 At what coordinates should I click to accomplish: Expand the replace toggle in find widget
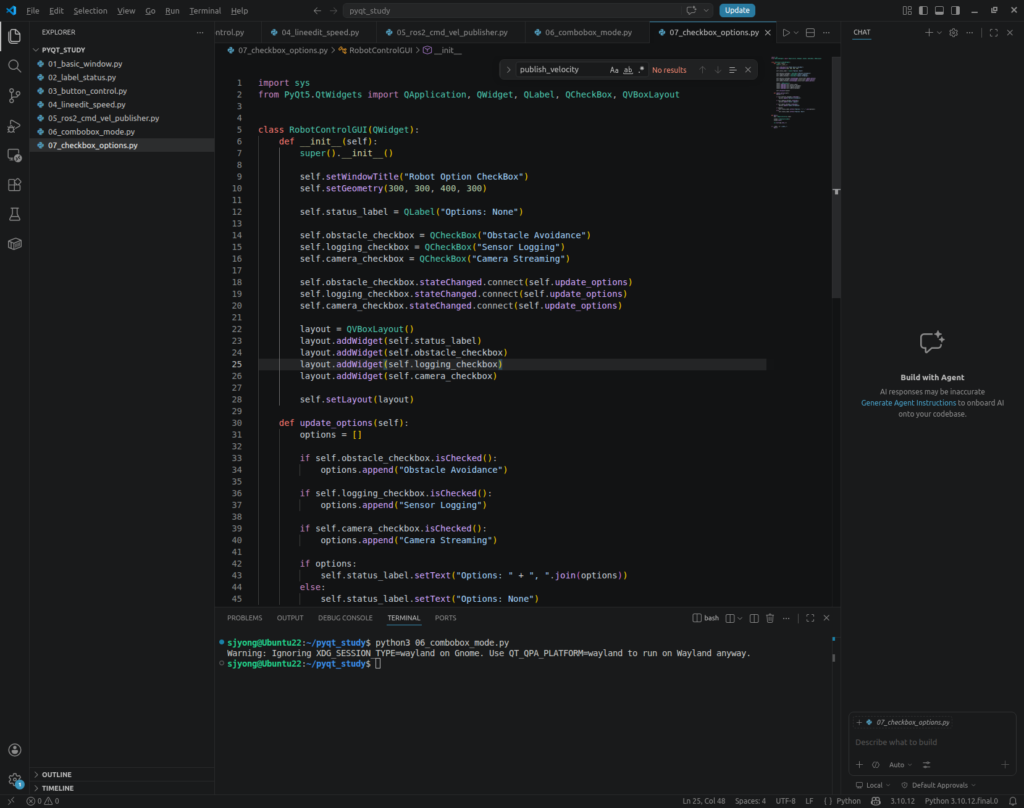(x=508, y=70)
